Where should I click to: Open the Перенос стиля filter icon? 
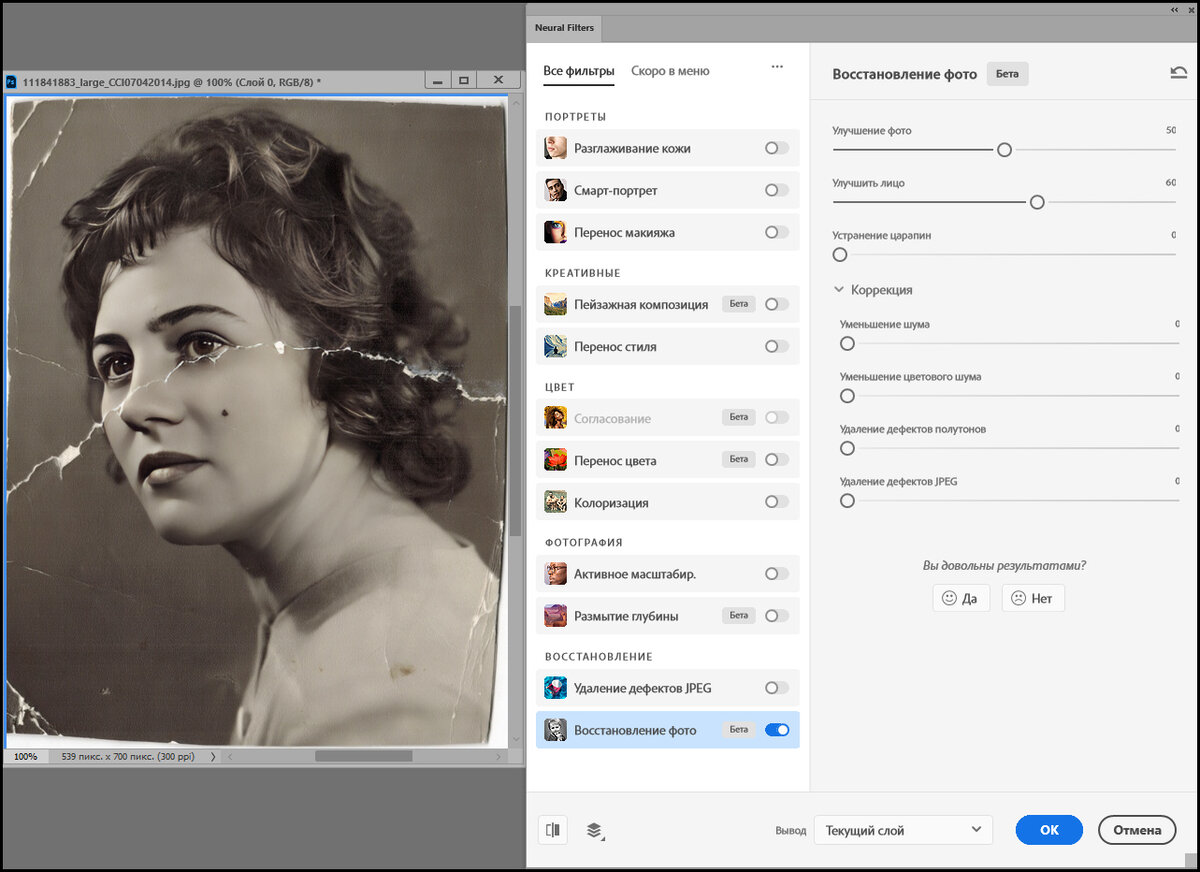click(555, 345)
